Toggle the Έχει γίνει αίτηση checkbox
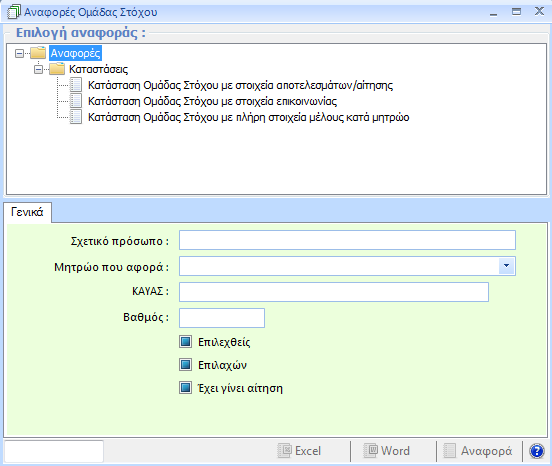Viewport: 552px width, 466px height. [186, 388]
